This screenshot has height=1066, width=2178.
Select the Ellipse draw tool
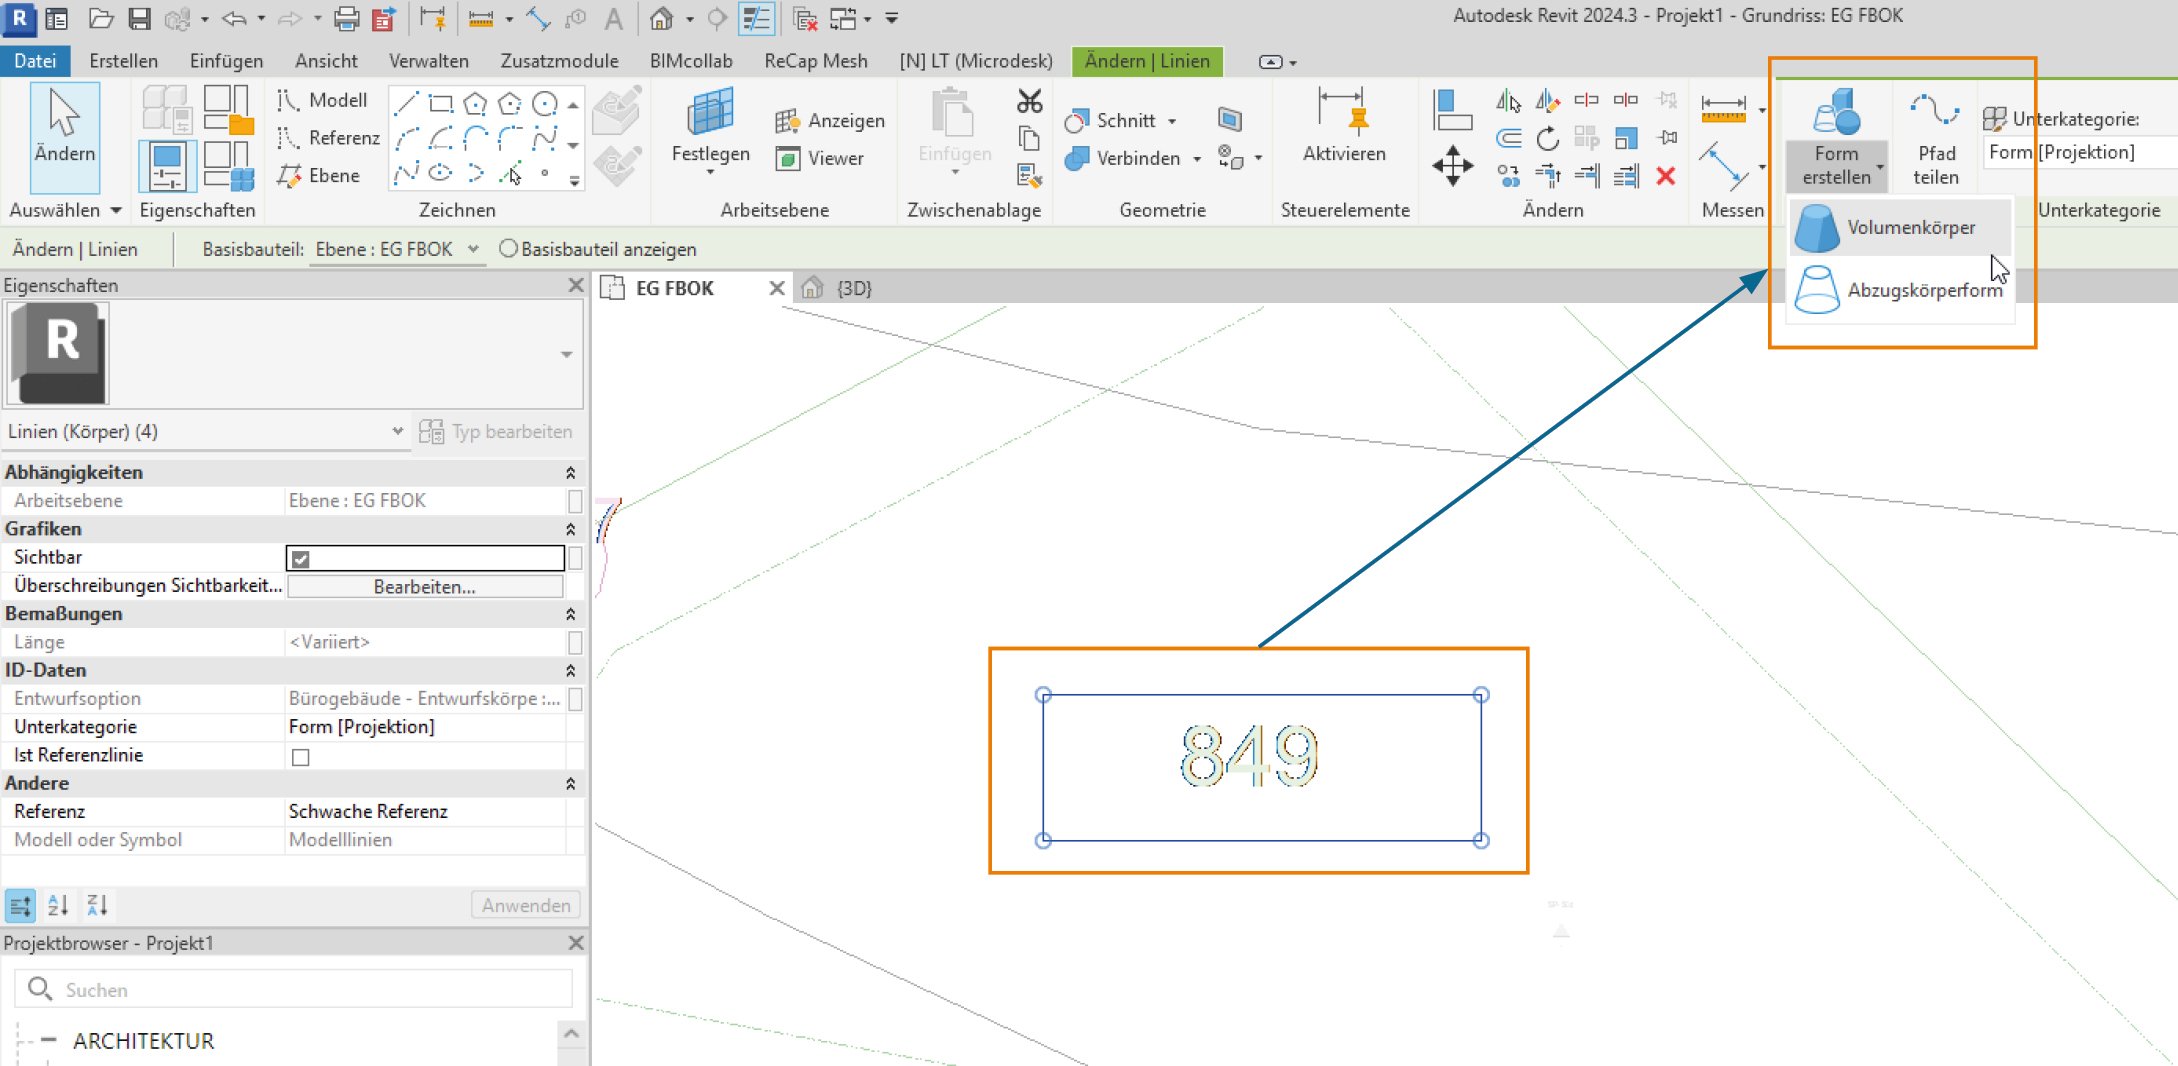(x=440, y=173)
